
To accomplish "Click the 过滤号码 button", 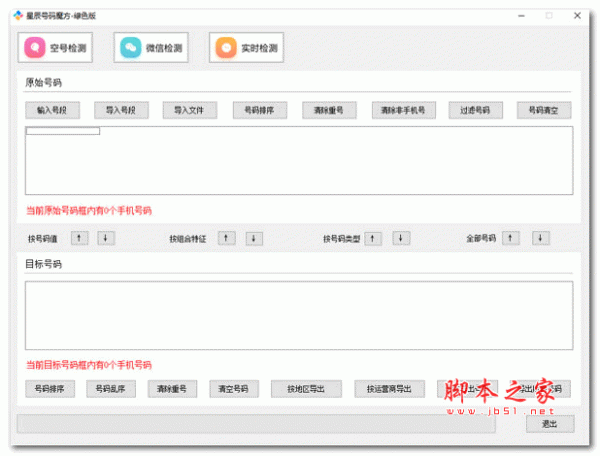I will click(475, 110).
